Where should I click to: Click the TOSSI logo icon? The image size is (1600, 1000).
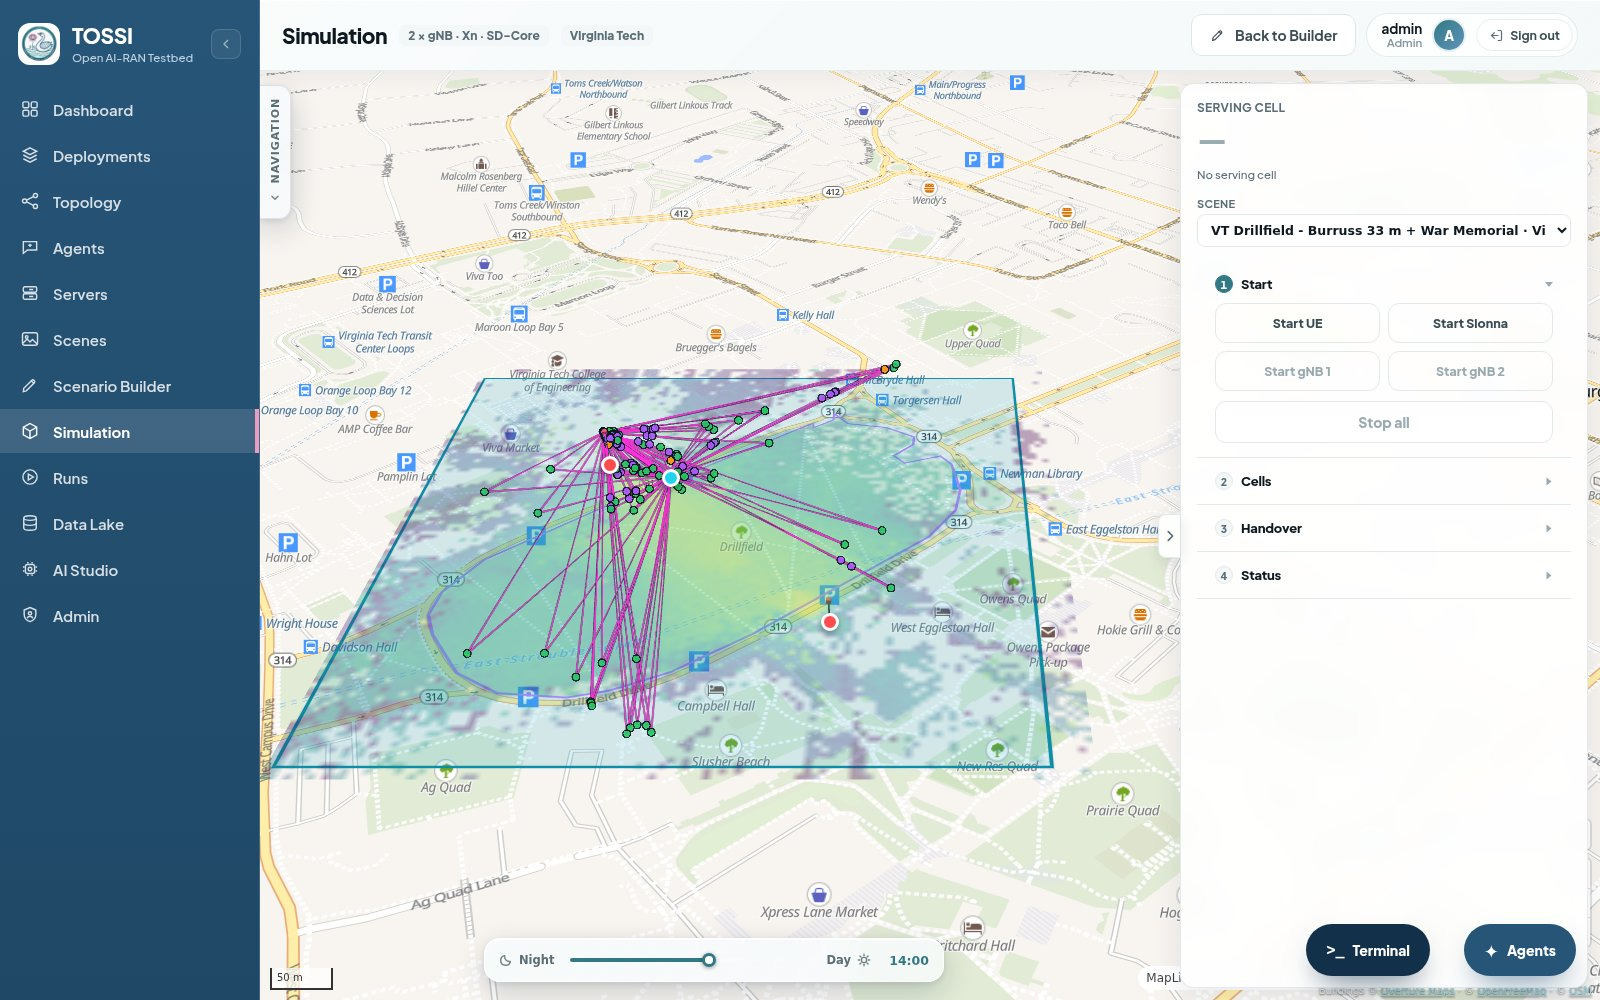pyautogui.click(x=39, y=44)
